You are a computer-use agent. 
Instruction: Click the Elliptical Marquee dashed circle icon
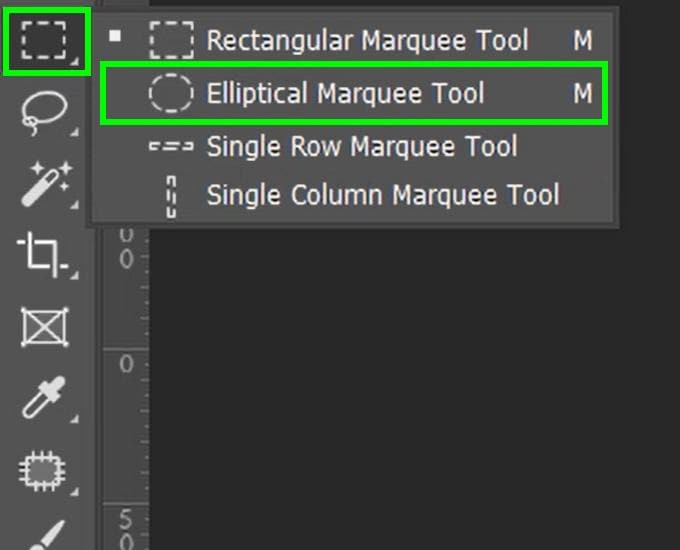click(170, 93)
